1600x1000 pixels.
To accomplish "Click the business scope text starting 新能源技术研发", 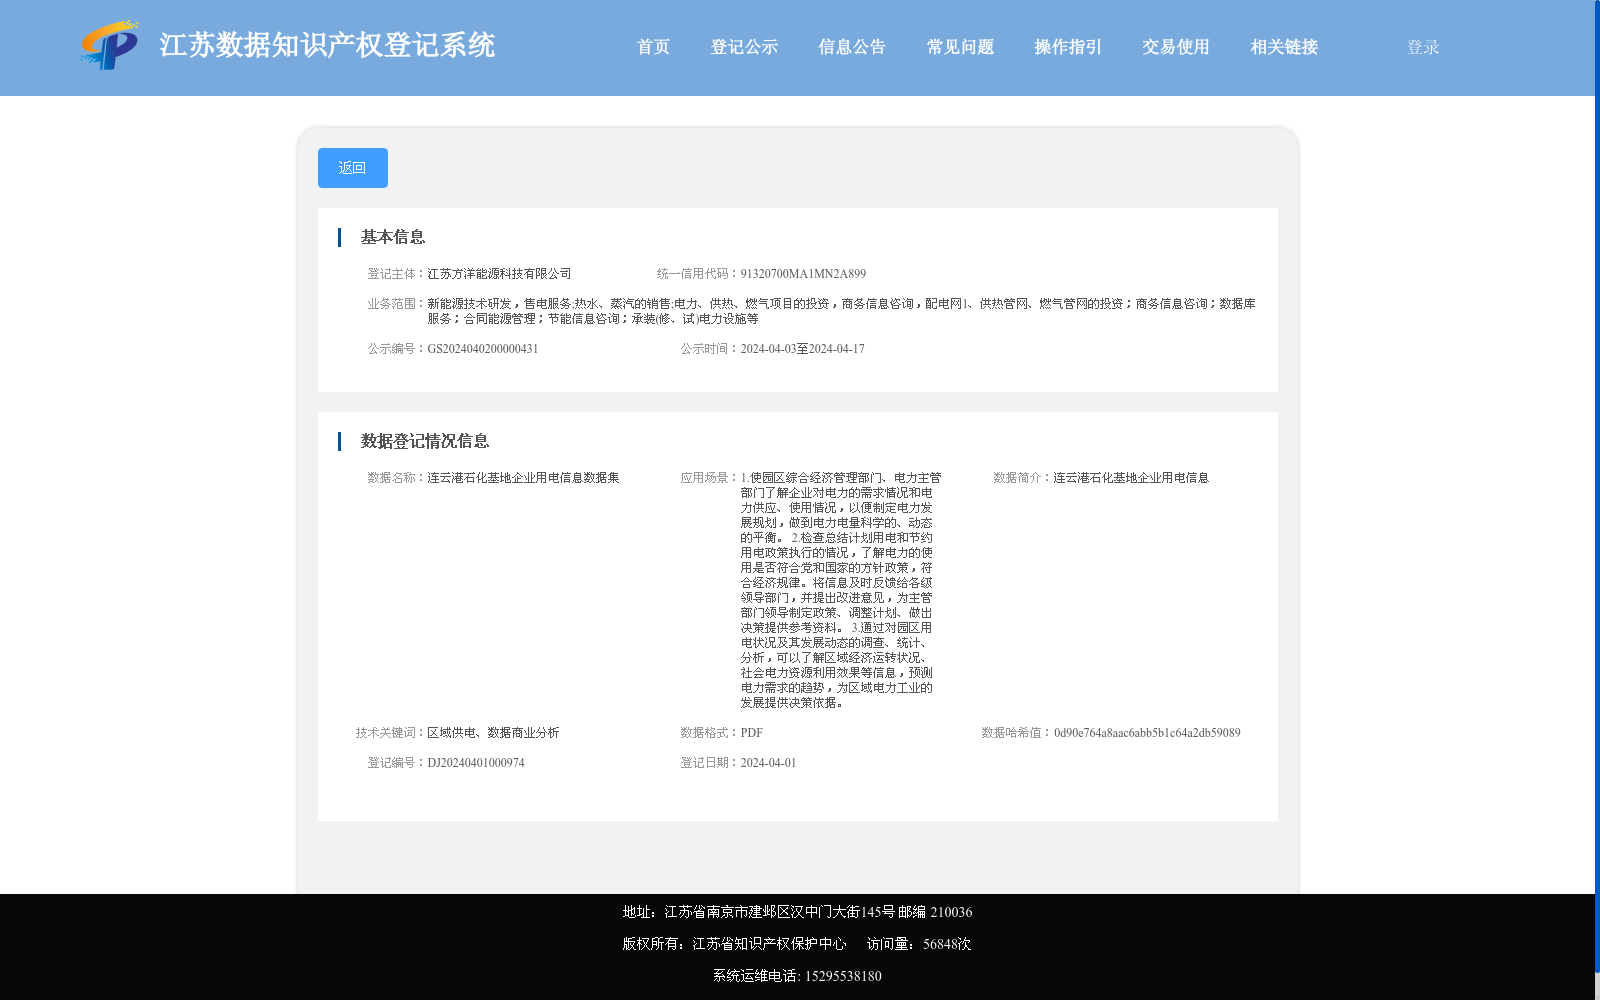I will pos(841,311).
